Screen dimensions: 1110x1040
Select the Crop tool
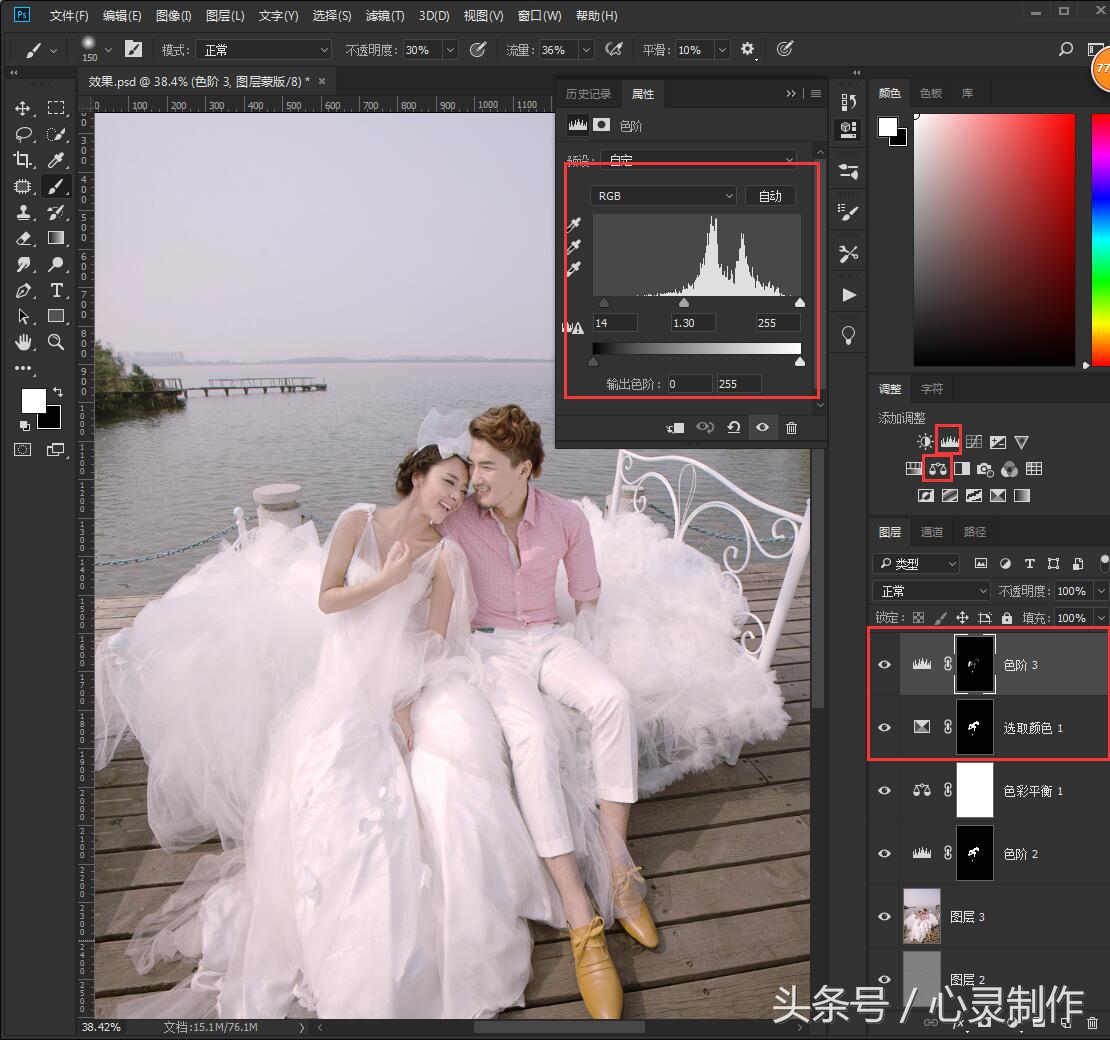pos(24,160)
